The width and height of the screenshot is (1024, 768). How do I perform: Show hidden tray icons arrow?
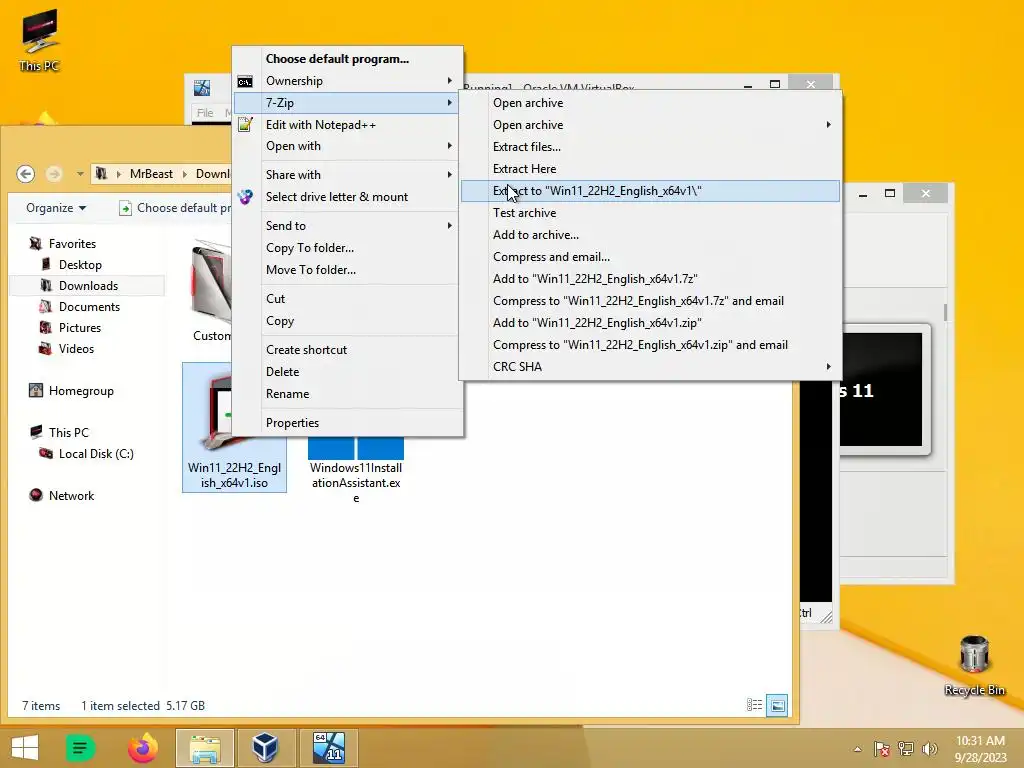tap(857, 749)
